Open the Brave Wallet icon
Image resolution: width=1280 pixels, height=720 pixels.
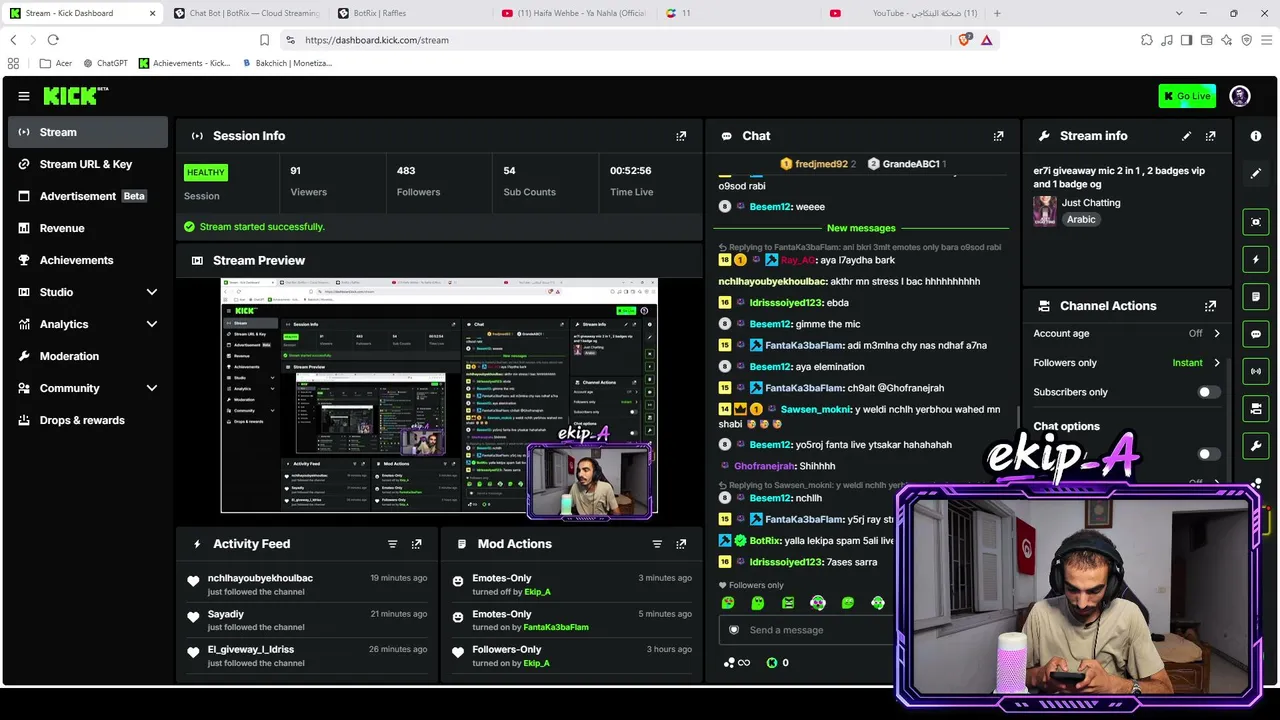[1206, 40]
